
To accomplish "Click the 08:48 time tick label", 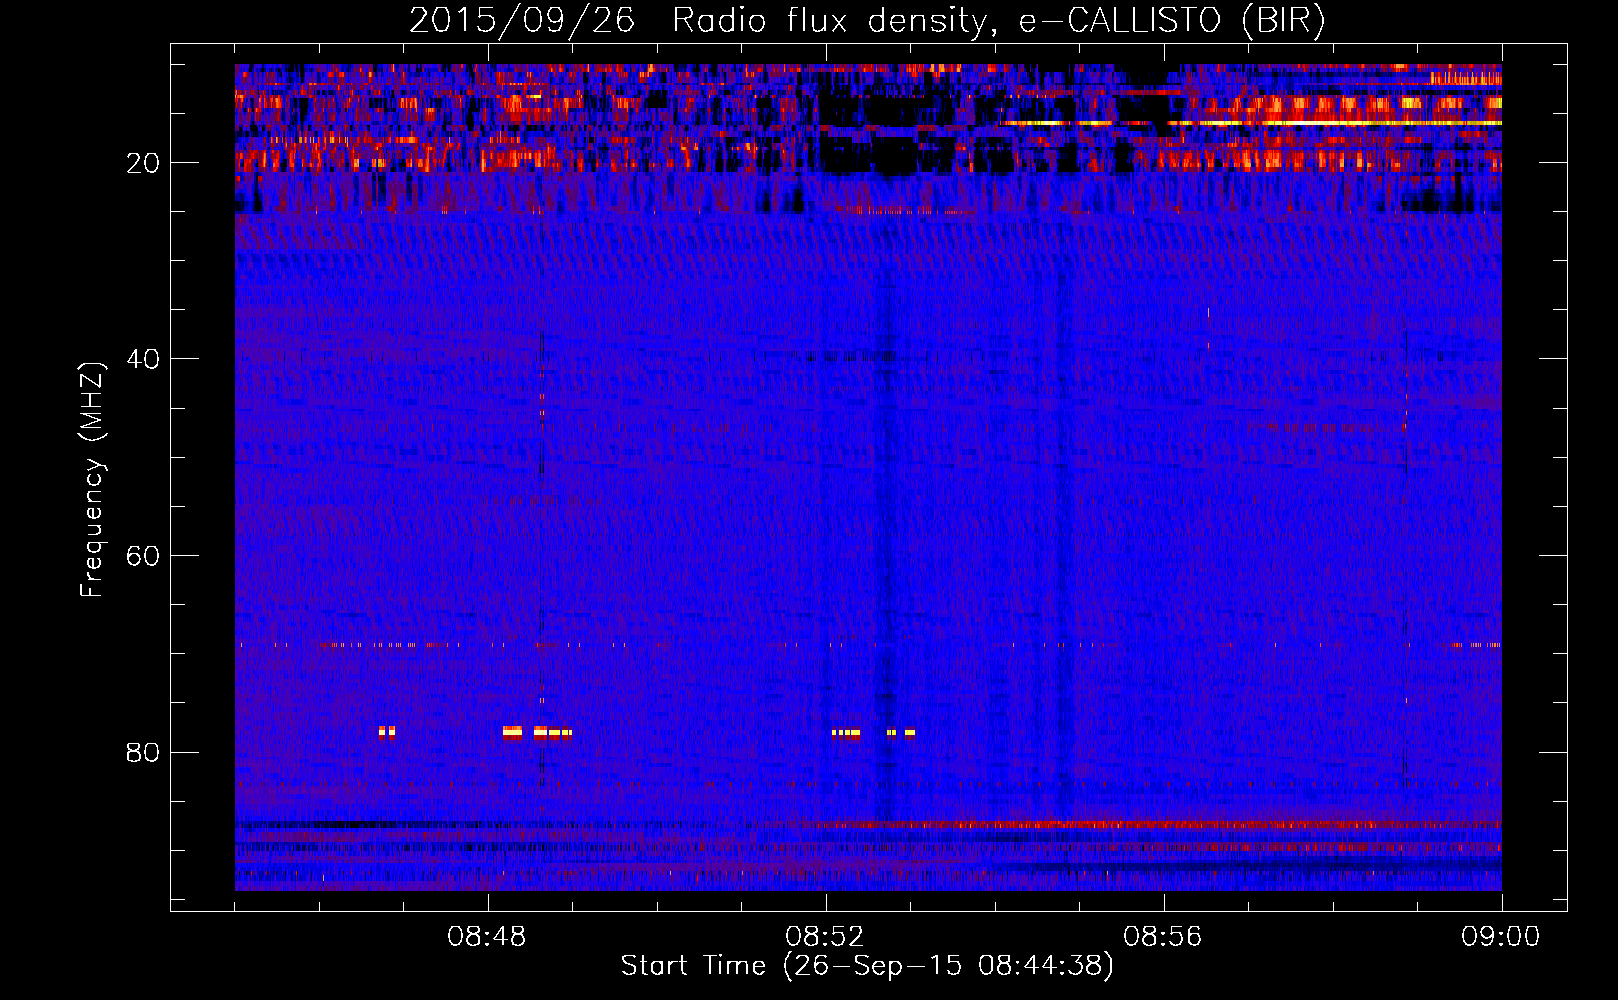I will click(x=487, y=937).
